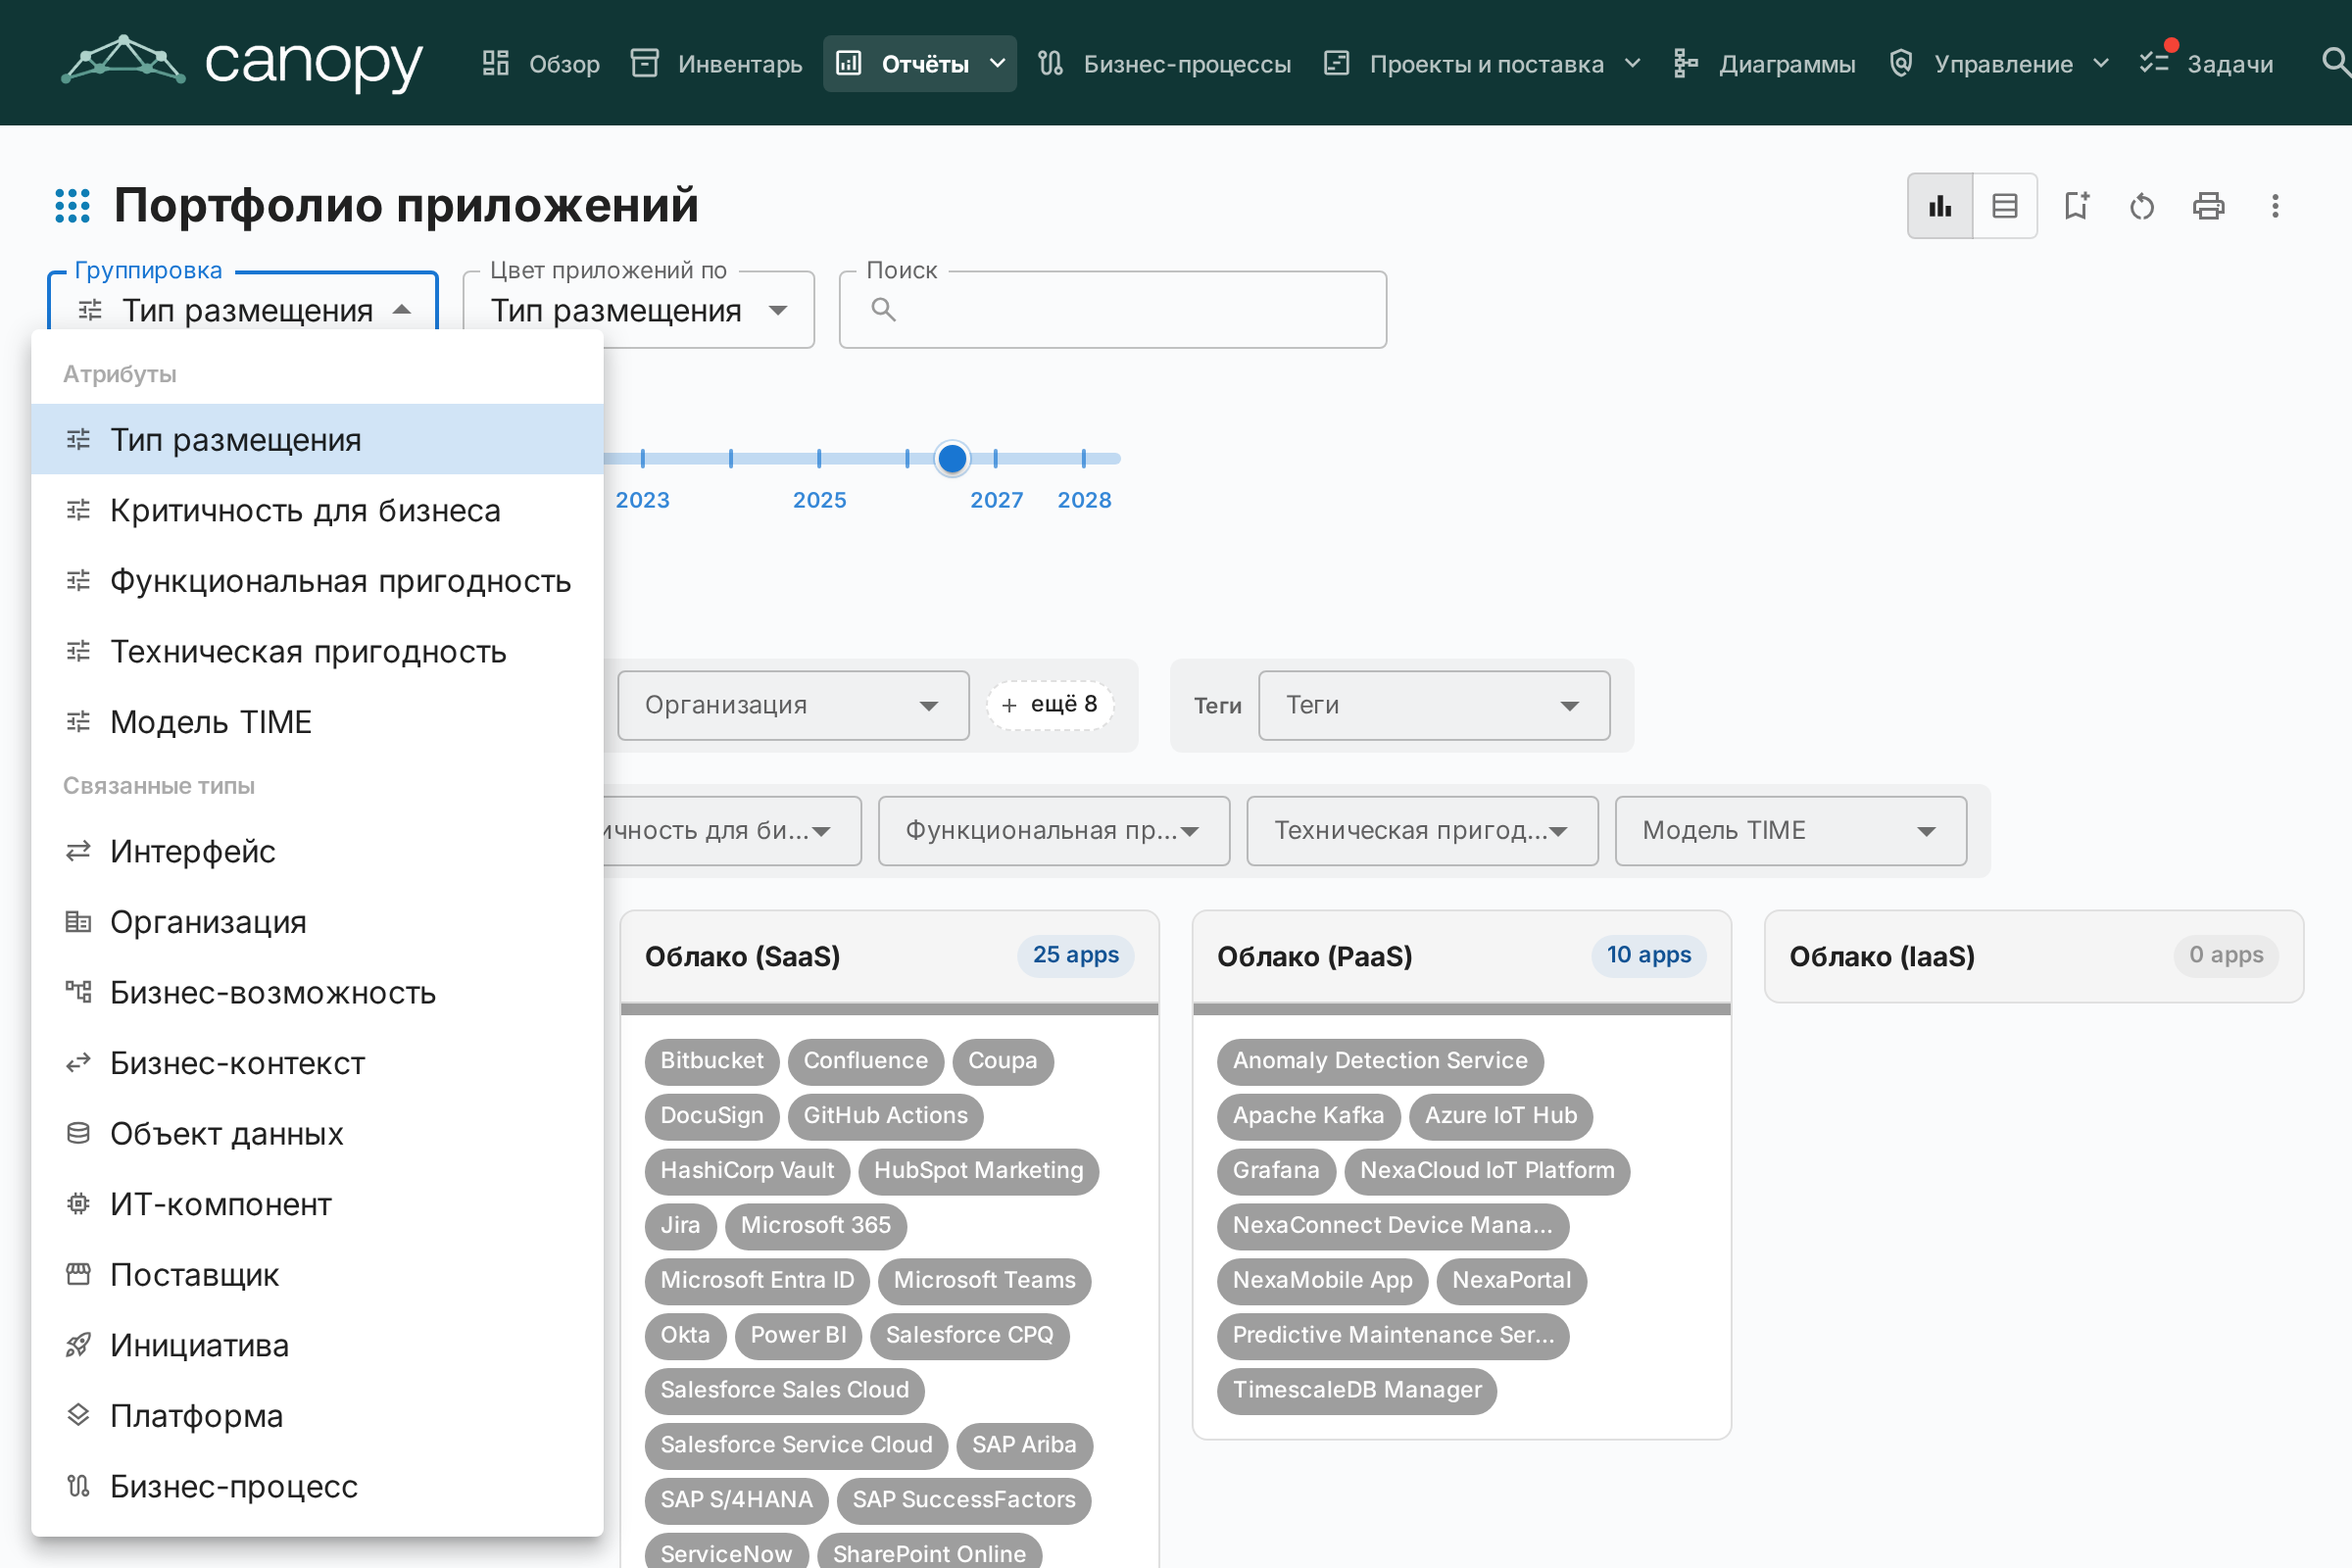The image size is (2352, 1568).
Task: Select Бизнес-контекст option
Action: pyautogui.click(x=317, y=1063)
